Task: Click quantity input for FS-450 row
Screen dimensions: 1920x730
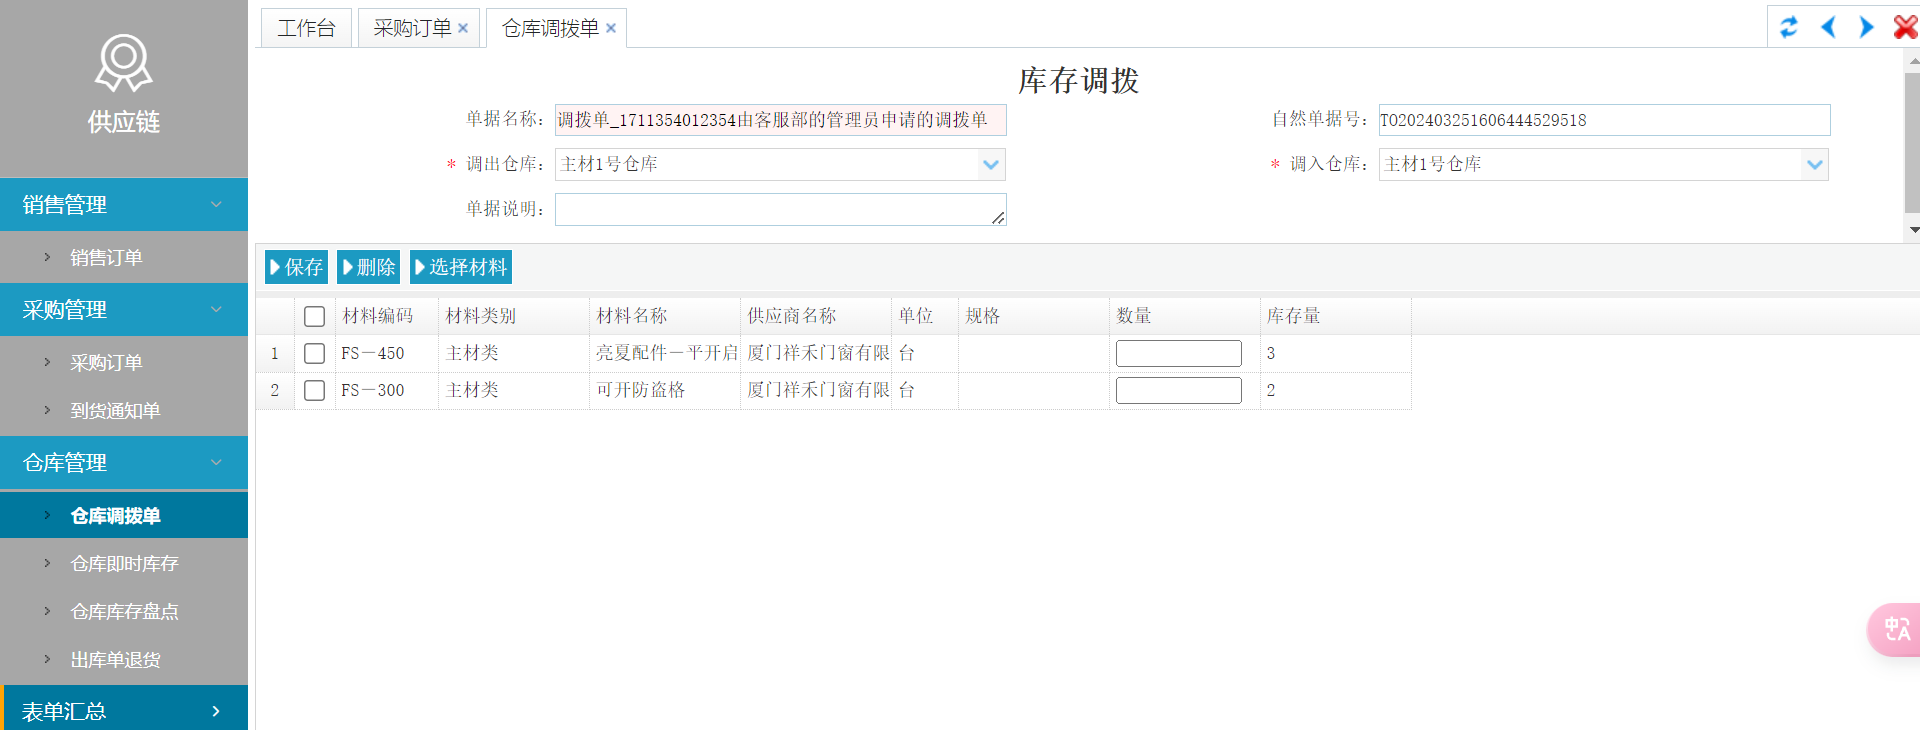Action: tap(1178, 353)
